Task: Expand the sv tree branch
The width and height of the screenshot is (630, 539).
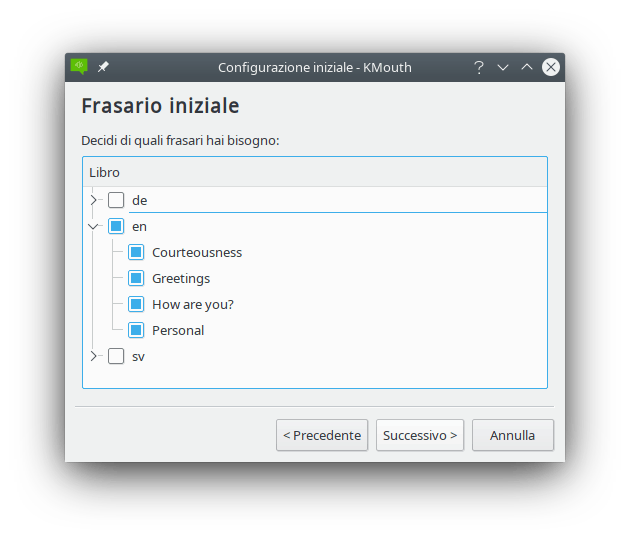Action: [94, 356]
